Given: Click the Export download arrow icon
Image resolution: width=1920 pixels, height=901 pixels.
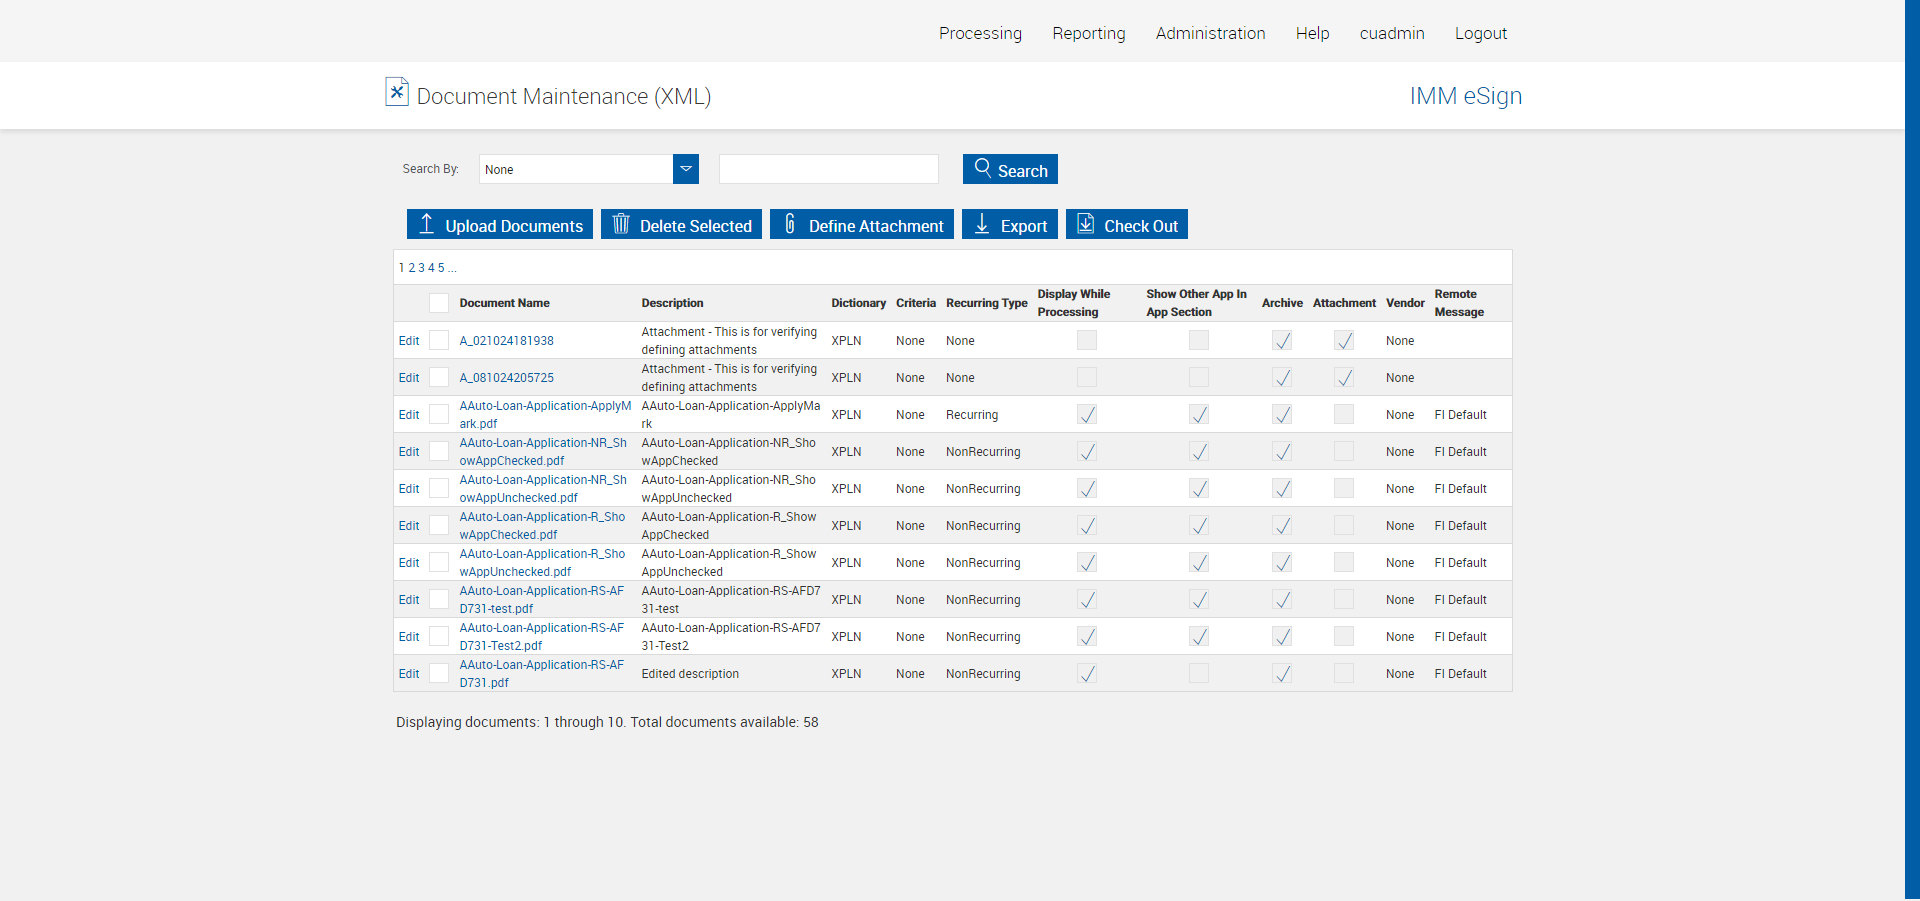Looking at the screenshot, I should click(982, 224).
